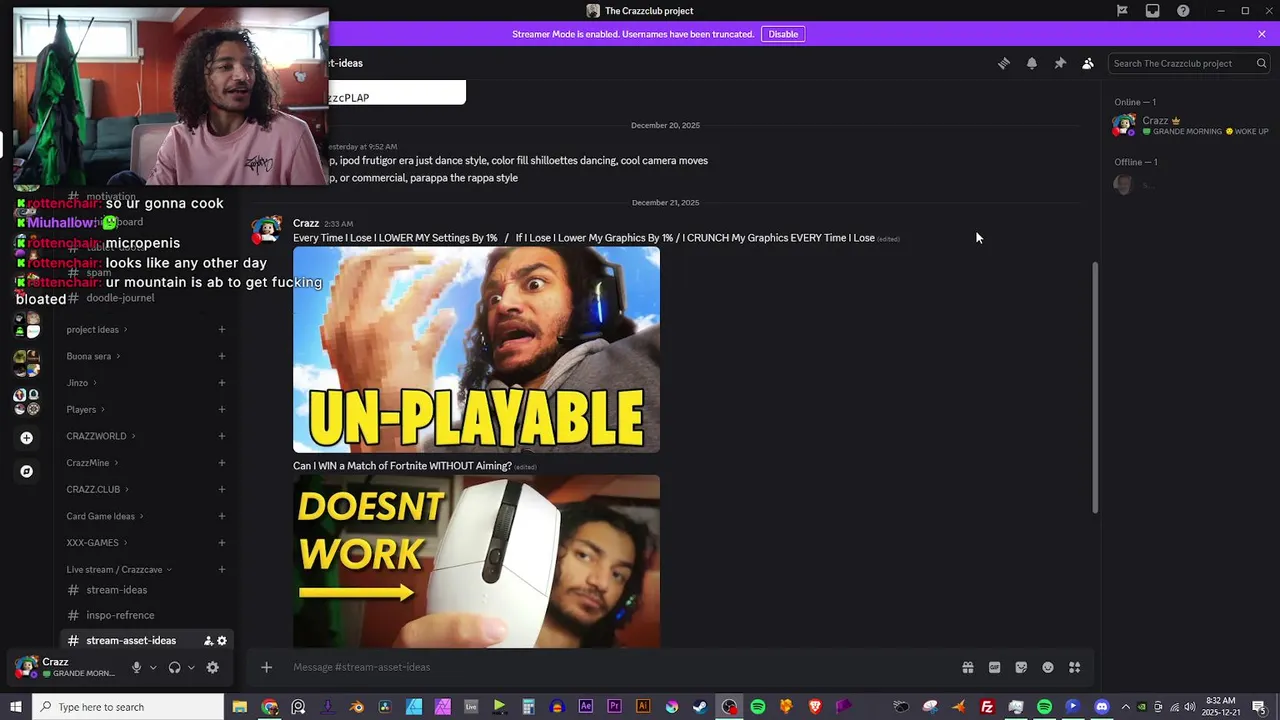This screenshot has height=720, width=1280.
Task: Click the plus attachment button in message bar
Action: click(x=266, y=667)
